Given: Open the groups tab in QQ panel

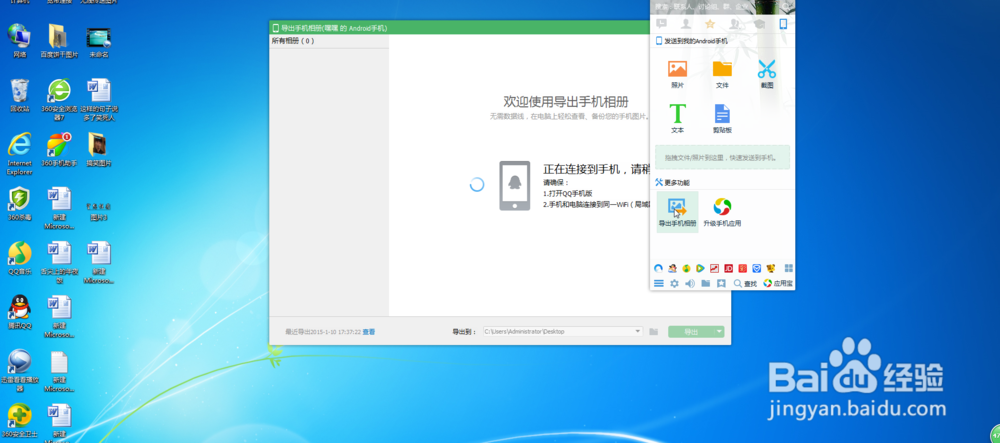Looking at the screenshot, I should (x=735, y=24).
